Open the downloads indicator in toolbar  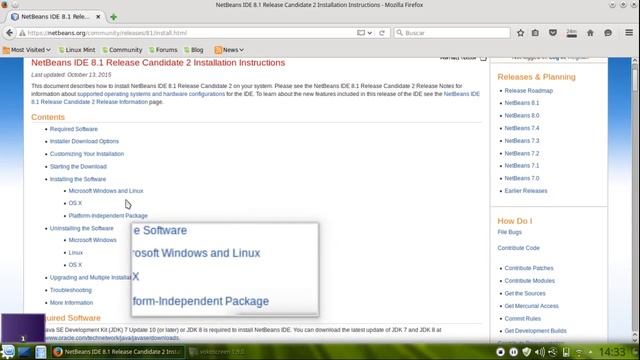pyautogui.click(x=571, y=33)
